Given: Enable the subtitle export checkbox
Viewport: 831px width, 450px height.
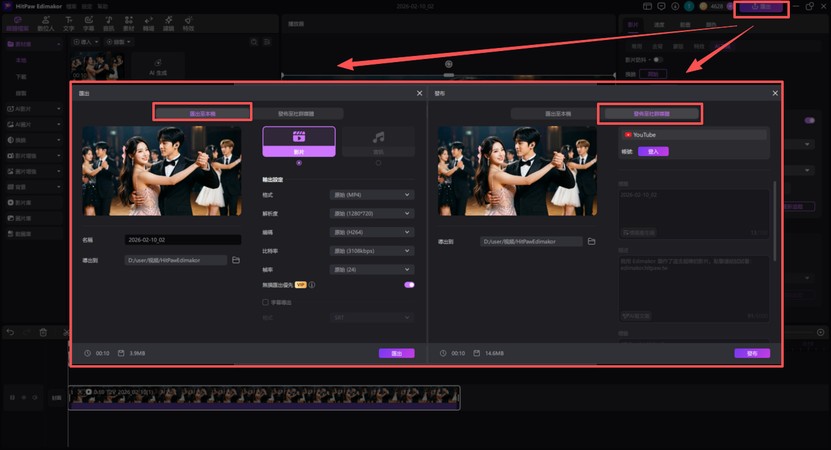Looking at the screenshot, I should coord(264,301).
